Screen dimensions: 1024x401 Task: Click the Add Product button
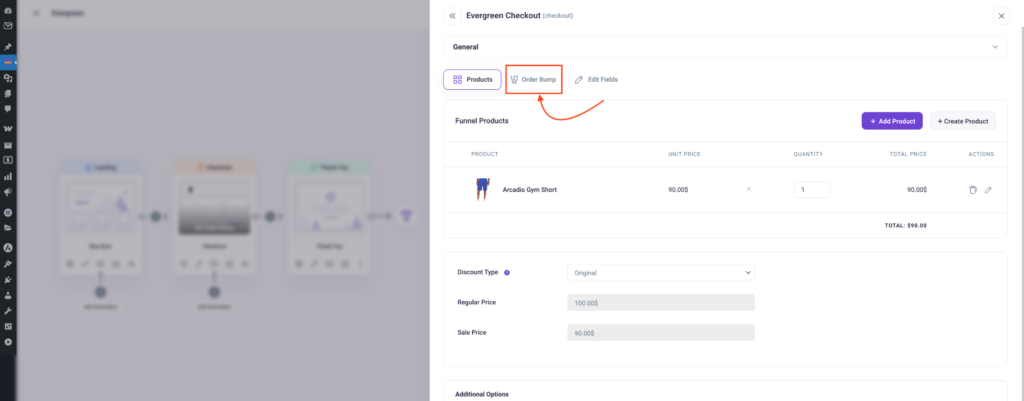click(891, 121)
